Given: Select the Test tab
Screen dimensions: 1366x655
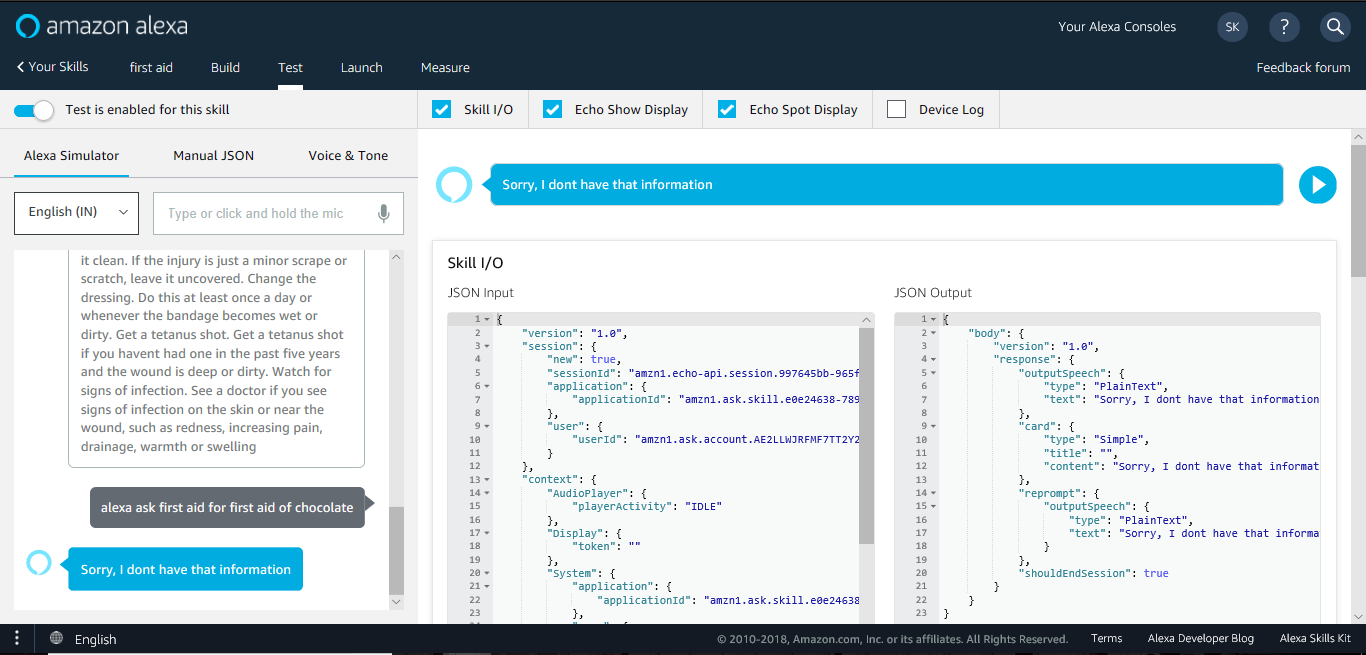Looking at the screenshot, I should point(290,67).
